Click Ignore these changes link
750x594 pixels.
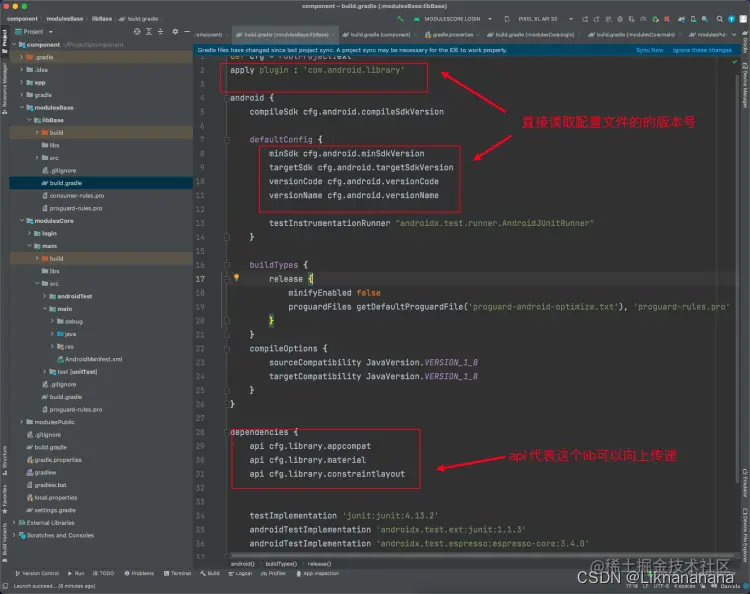[702, 50]
